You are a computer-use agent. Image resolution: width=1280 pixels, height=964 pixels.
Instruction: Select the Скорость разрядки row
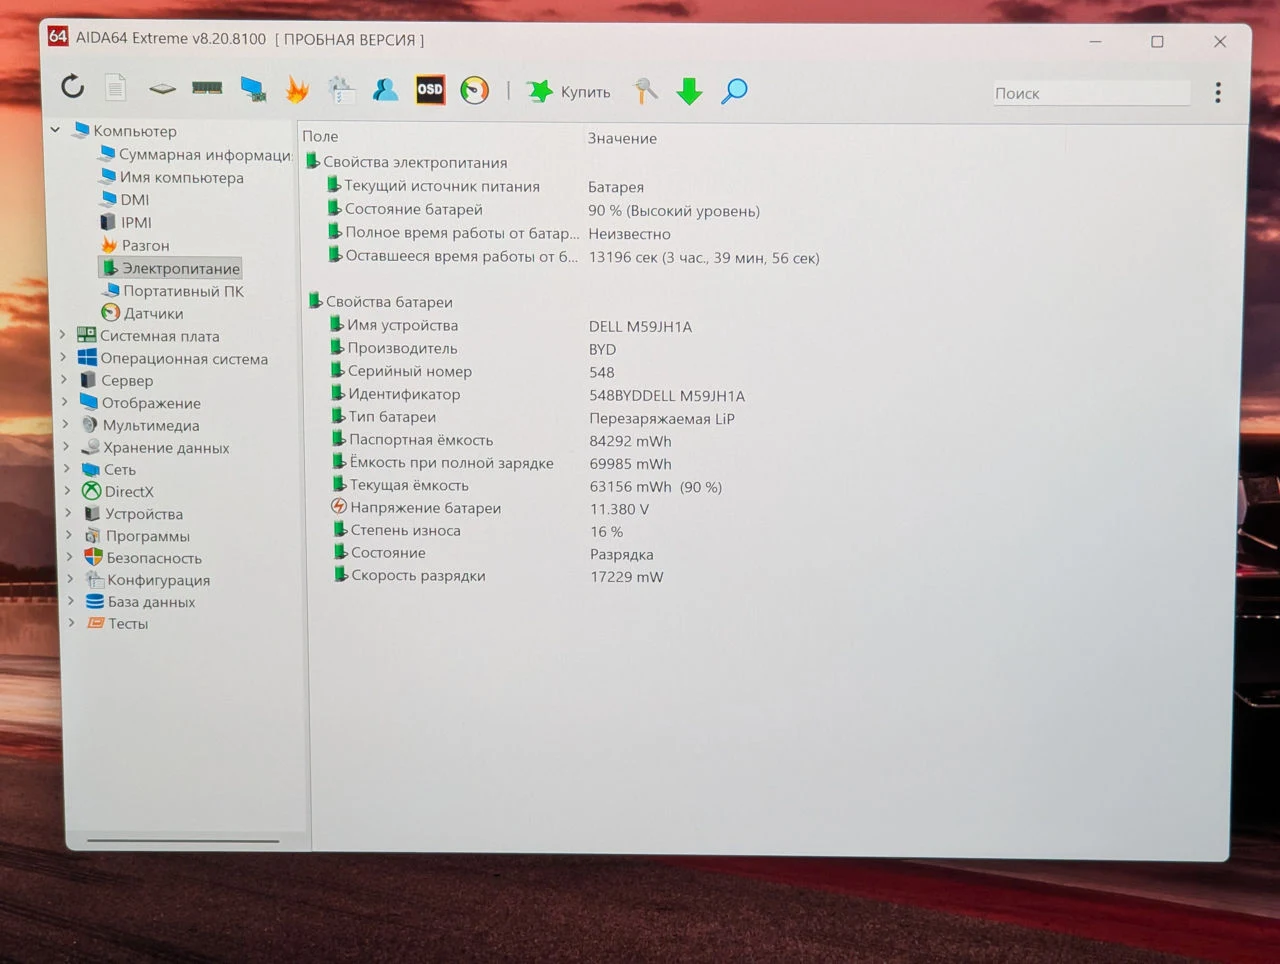[x=498, y=576]
